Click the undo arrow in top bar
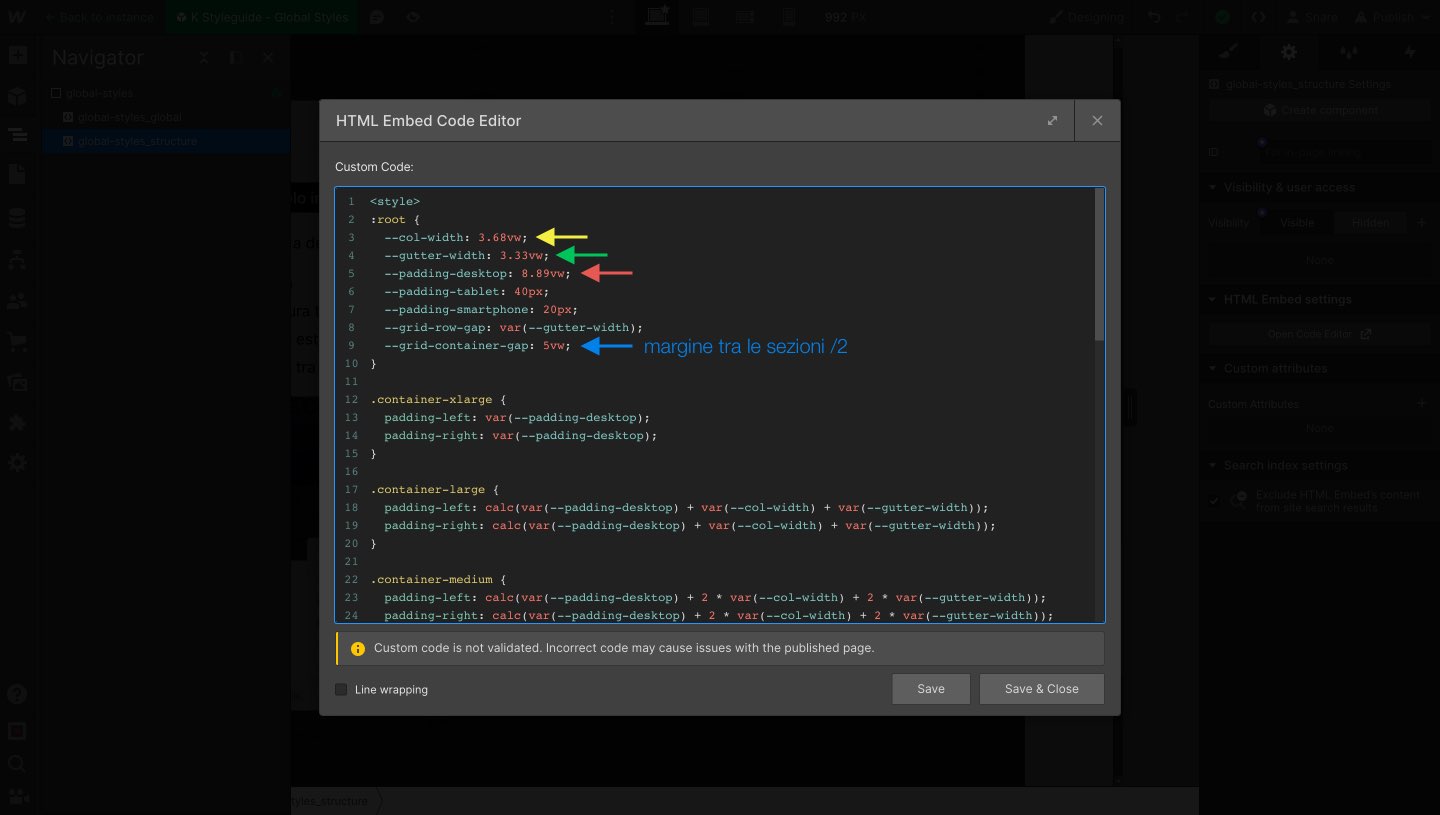 click(x=1155, y=17)
